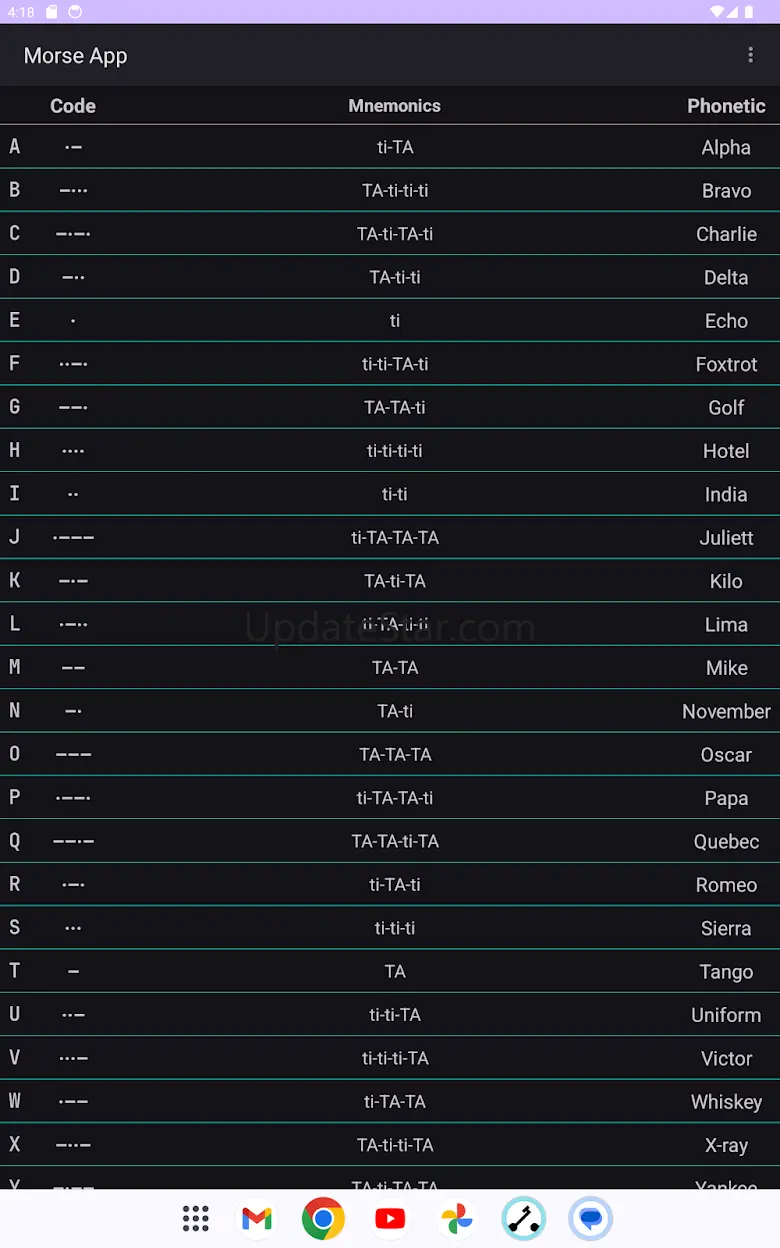Open Google Photos pinwheel icon

coord(456,1218)
